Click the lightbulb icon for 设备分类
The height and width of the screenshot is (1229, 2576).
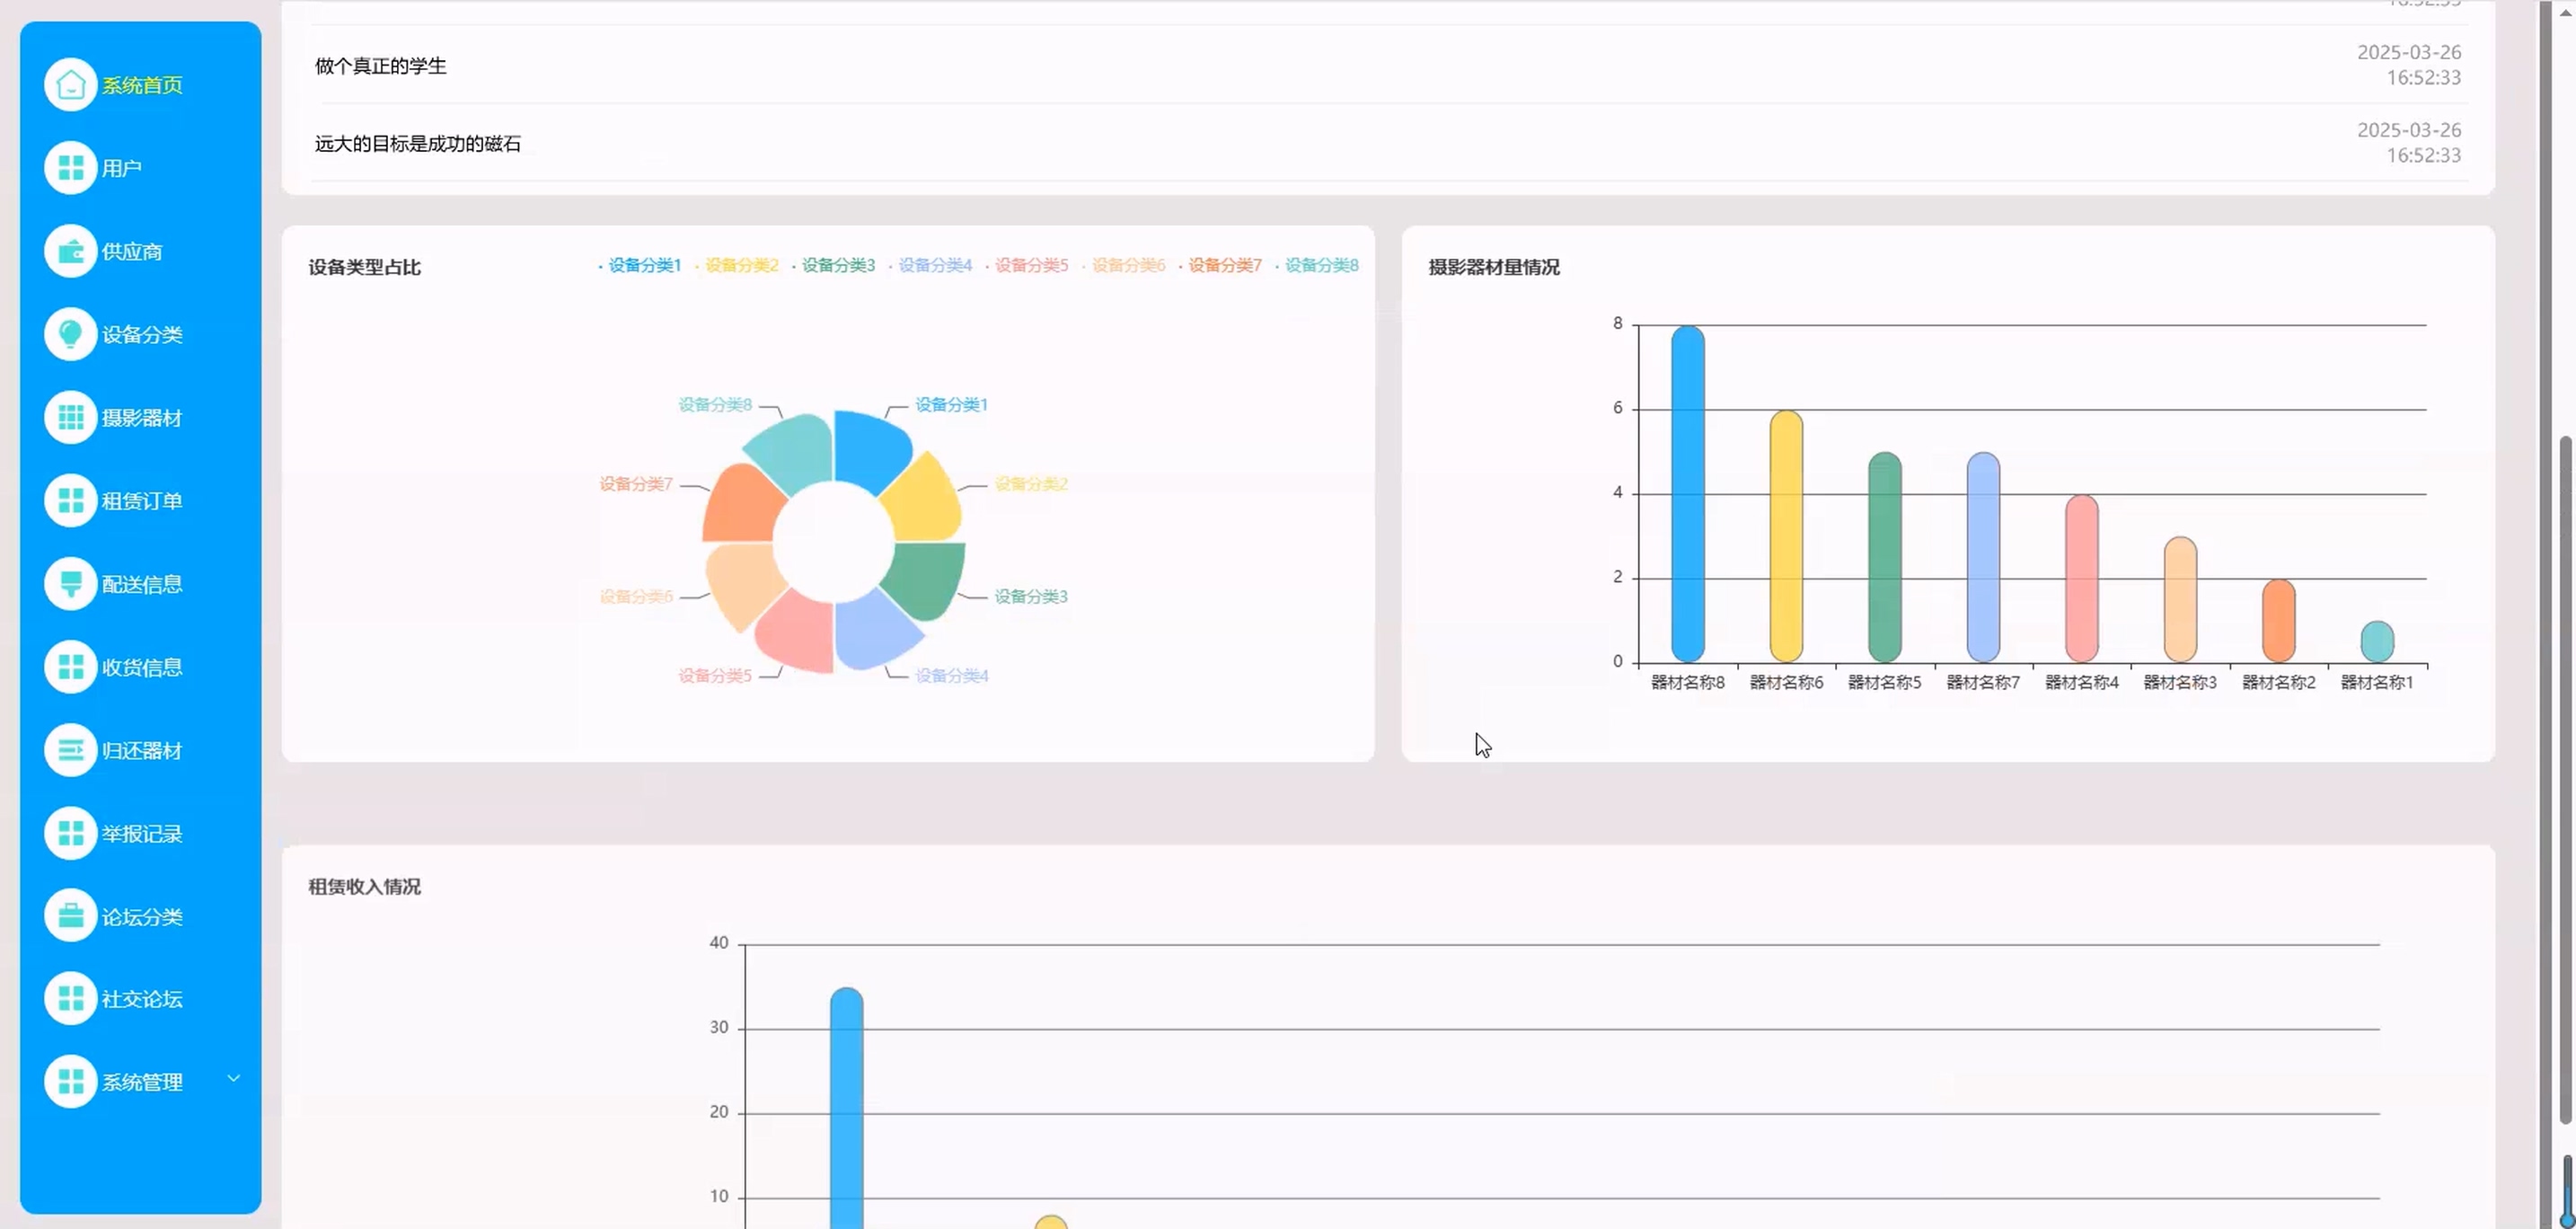point(70,334)
